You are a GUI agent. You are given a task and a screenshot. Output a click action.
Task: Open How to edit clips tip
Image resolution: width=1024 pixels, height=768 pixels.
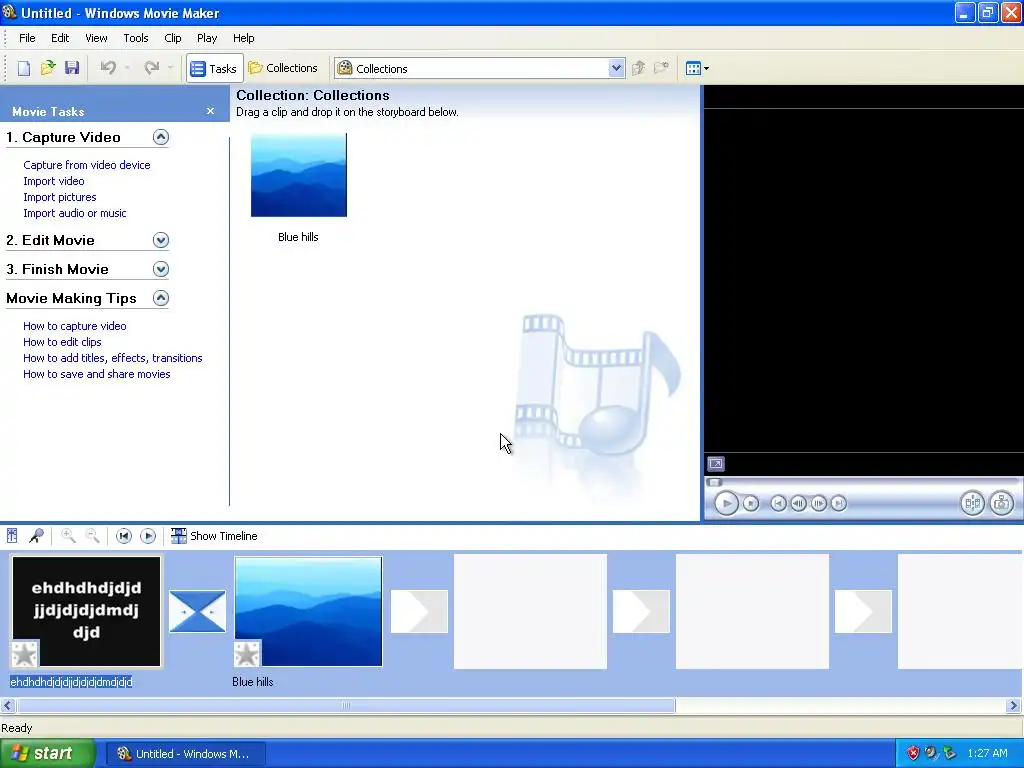pos(62,342)
